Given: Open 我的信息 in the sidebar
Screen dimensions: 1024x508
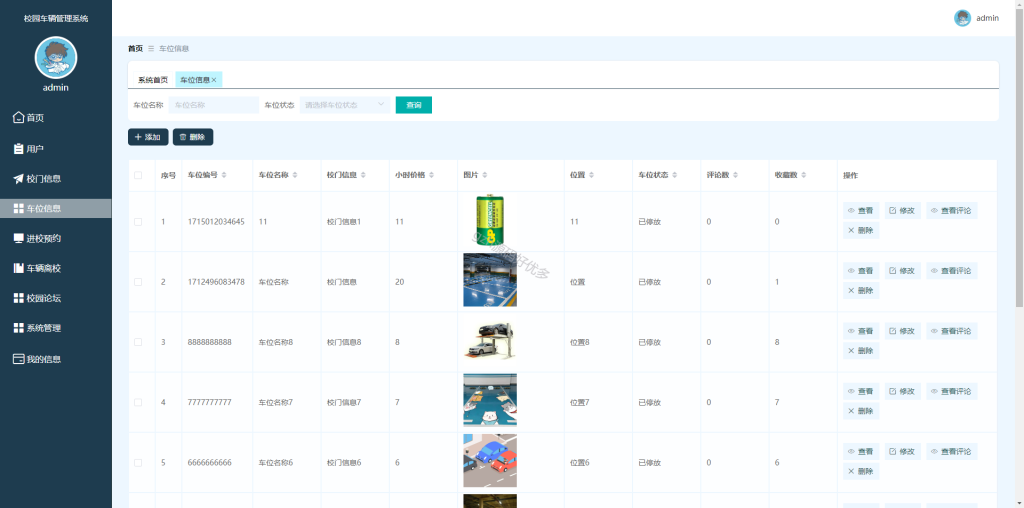Looking at the screenshot, I should click(x=56, y=359).
